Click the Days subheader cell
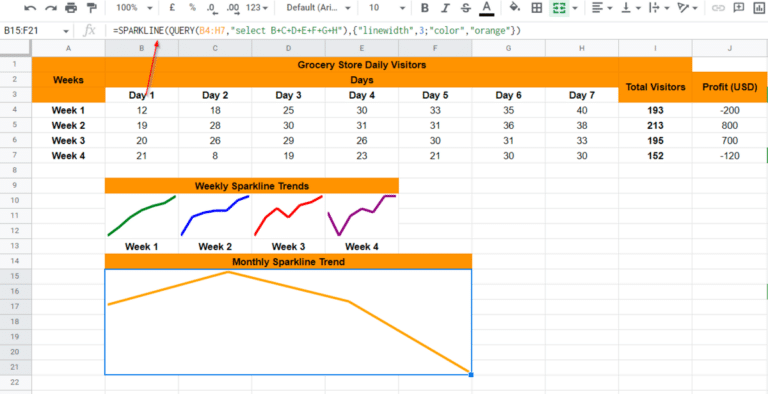Viewport: 768px width, 394px height. tap(362, 79)
